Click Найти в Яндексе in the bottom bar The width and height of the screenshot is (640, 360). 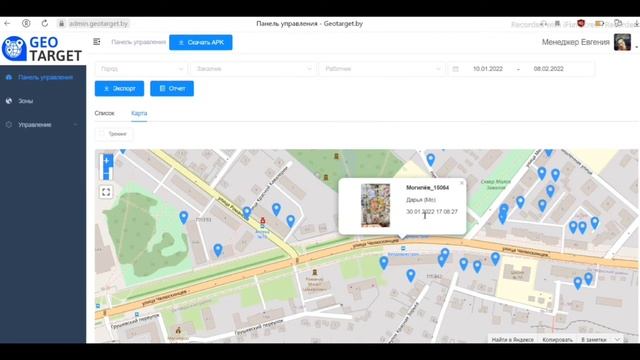point(513,339)
